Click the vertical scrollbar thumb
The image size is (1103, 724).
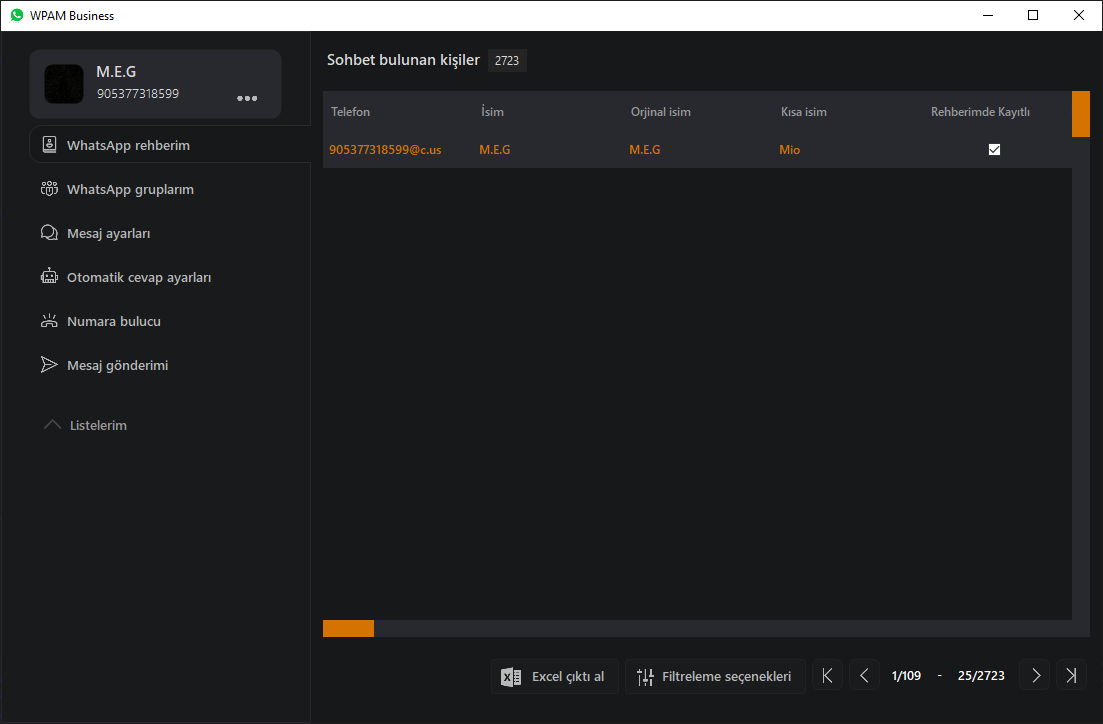(1080, 114)
